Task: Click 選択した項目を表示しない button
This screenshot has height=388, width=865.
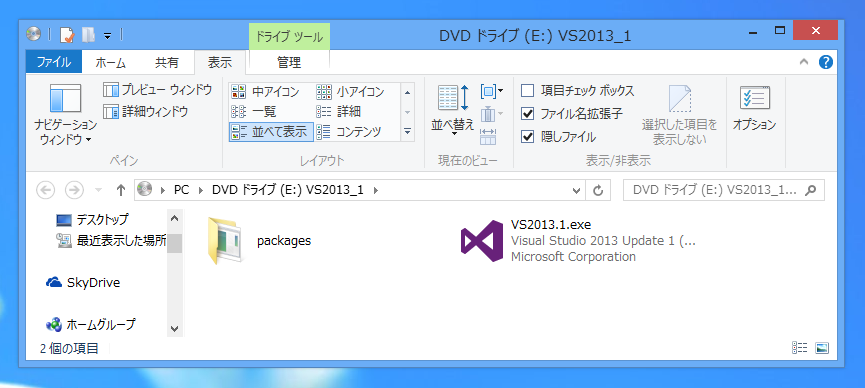Action: point(680,115)
